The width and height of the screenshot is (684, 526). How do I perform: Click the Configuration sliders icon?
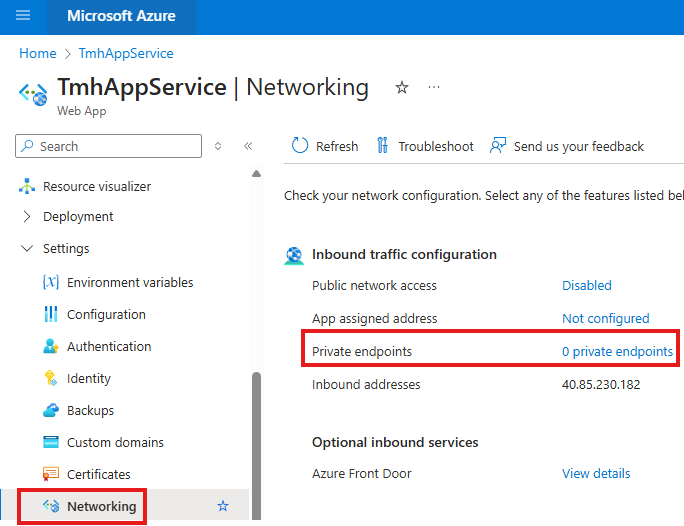(51, 314)
